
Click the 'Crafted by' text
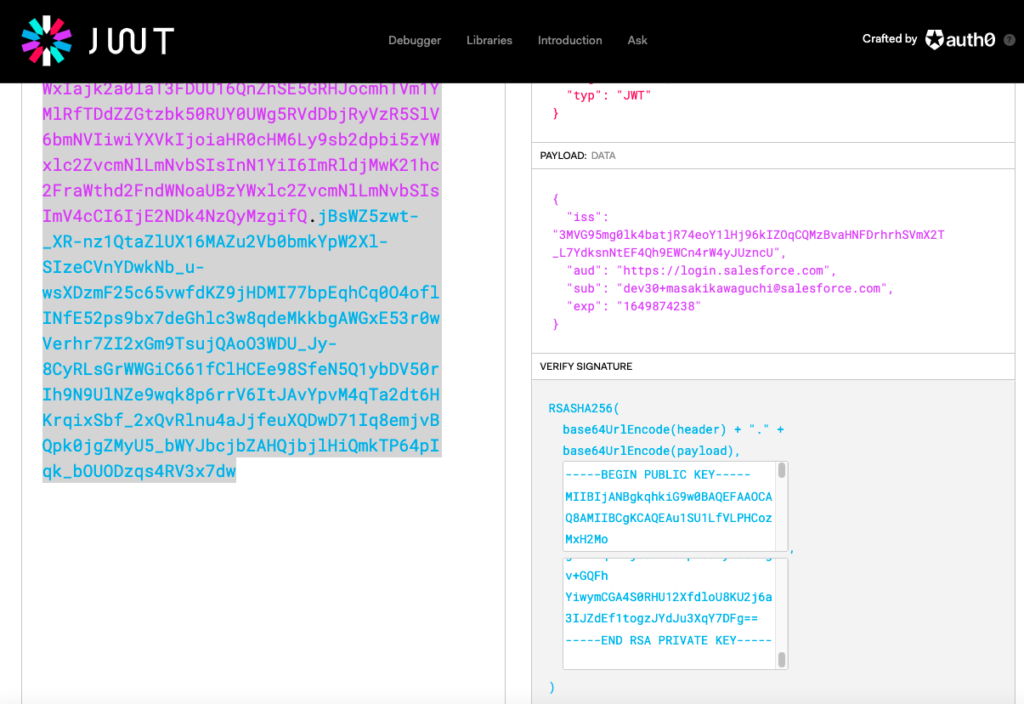(x=889, y=39)
